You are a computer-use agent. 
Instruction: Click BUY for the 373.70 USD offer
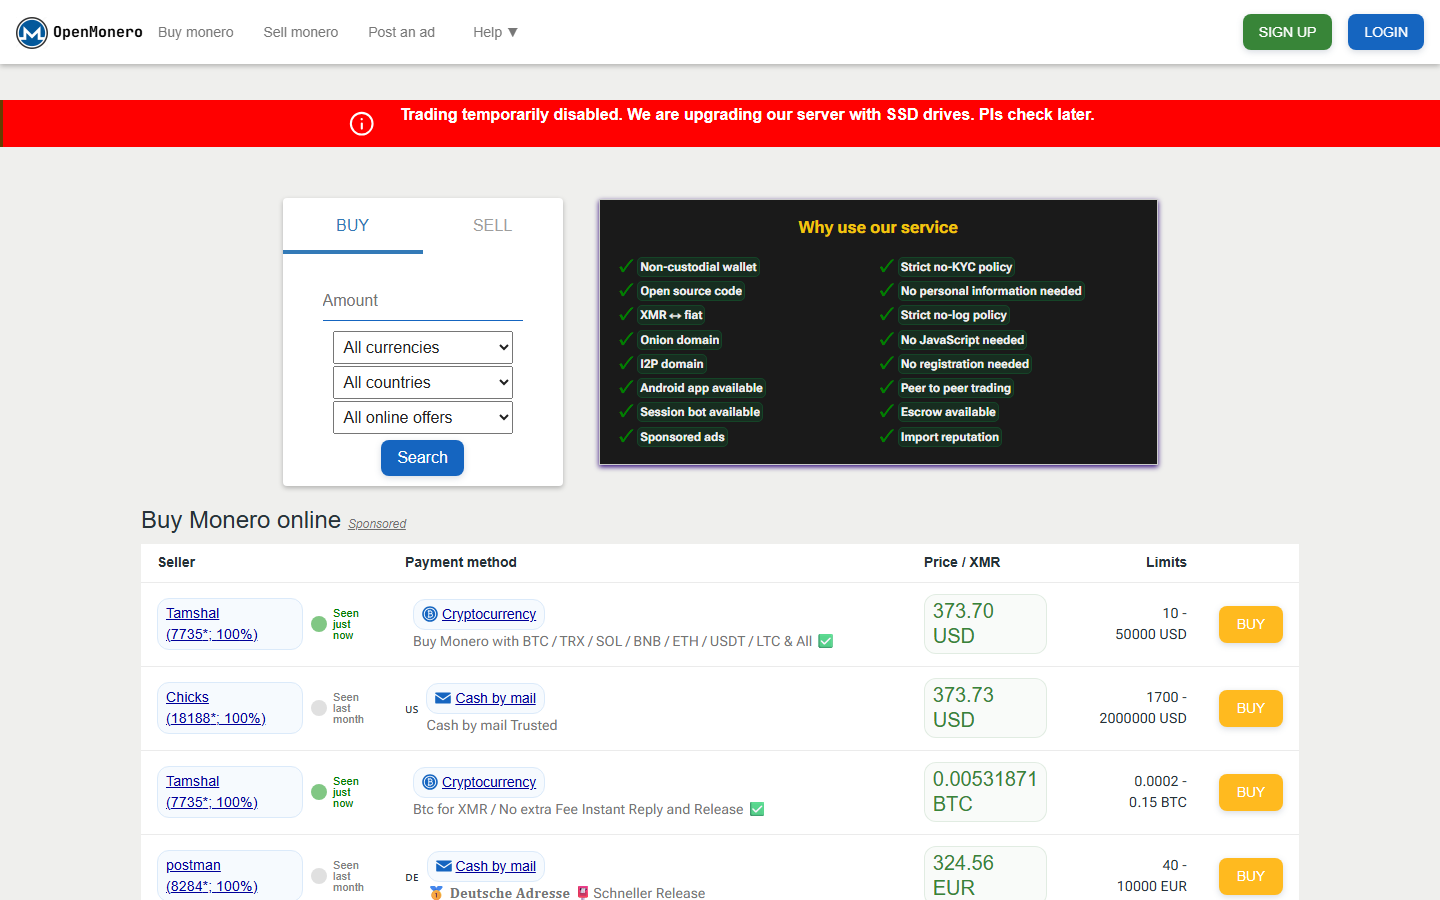(x=1251, y=624)
